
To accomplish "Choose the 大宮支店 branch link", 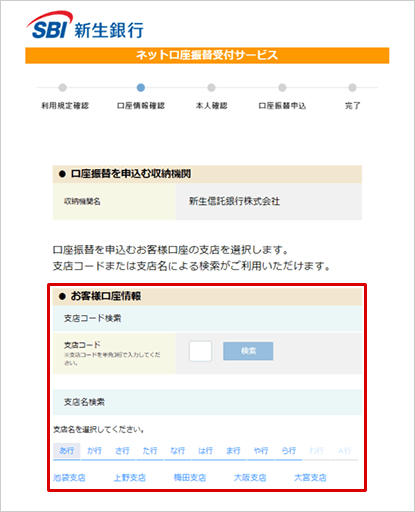I will (310, 478).
